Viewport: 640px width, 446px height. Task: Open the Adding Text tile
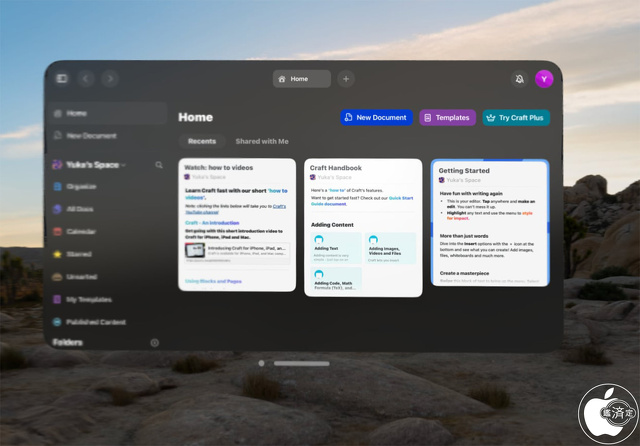pyautogui.click(x=336, y=248)
